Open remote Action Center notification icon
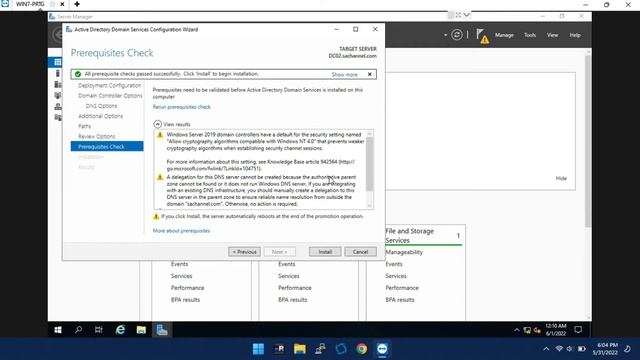Image resolution: width=640 pixels, height=360 pixels. (x=578, y=330)
